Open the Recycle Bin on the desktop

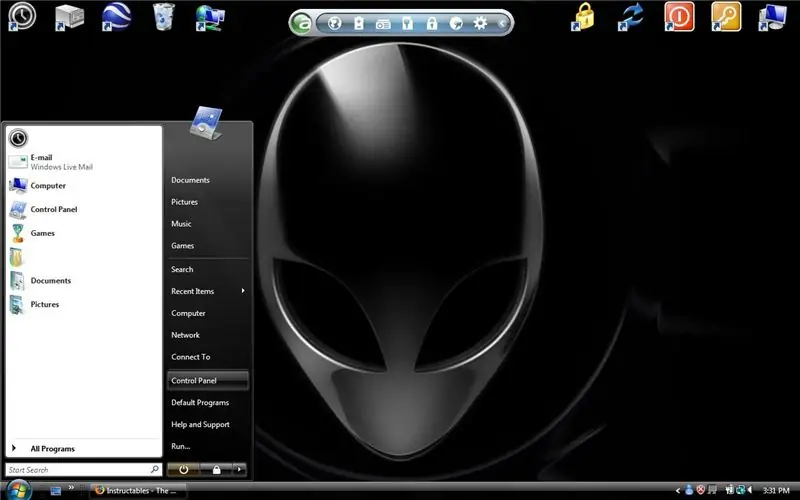pos(164,17)
